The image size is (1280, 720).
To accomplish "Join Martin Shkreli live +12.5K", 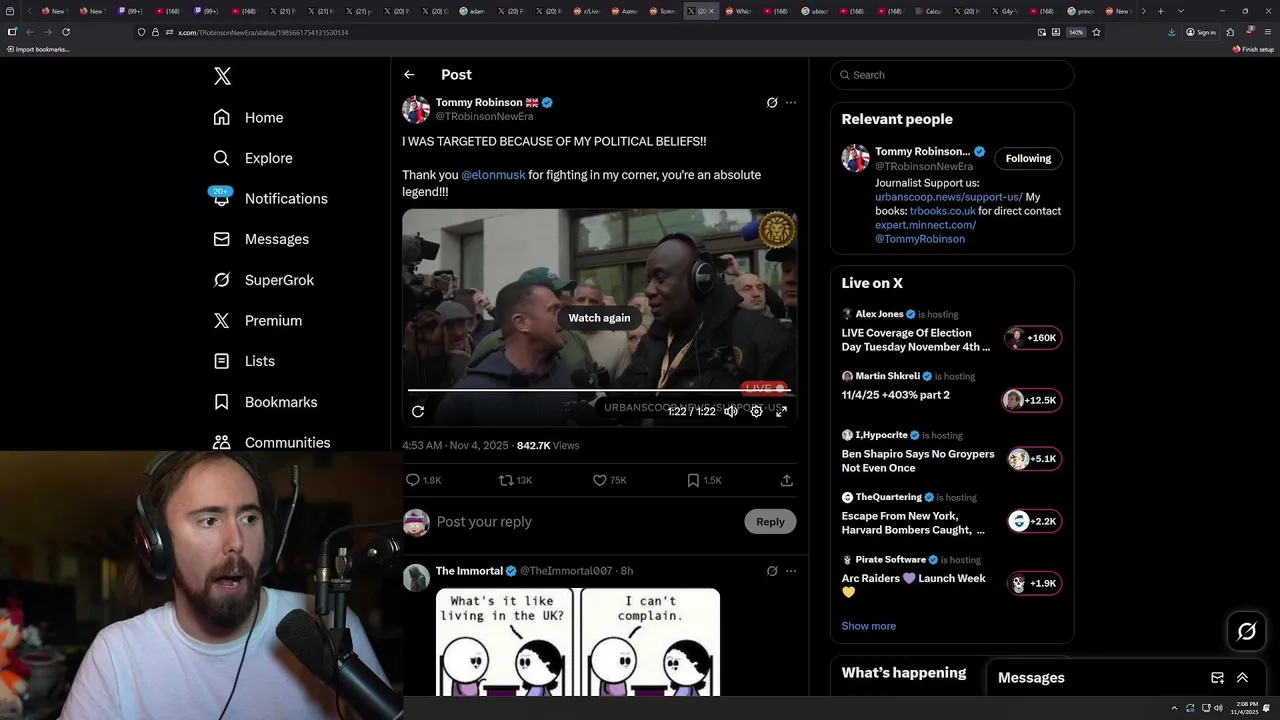I will [x=1031, y=400].
